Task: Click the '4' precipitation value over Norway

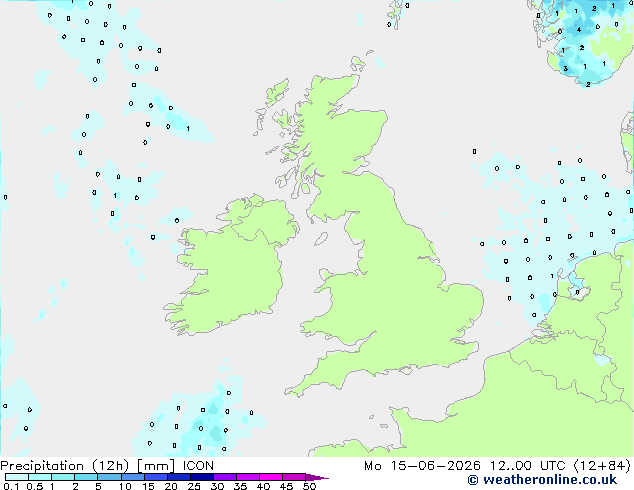Action: click(579, 30)
